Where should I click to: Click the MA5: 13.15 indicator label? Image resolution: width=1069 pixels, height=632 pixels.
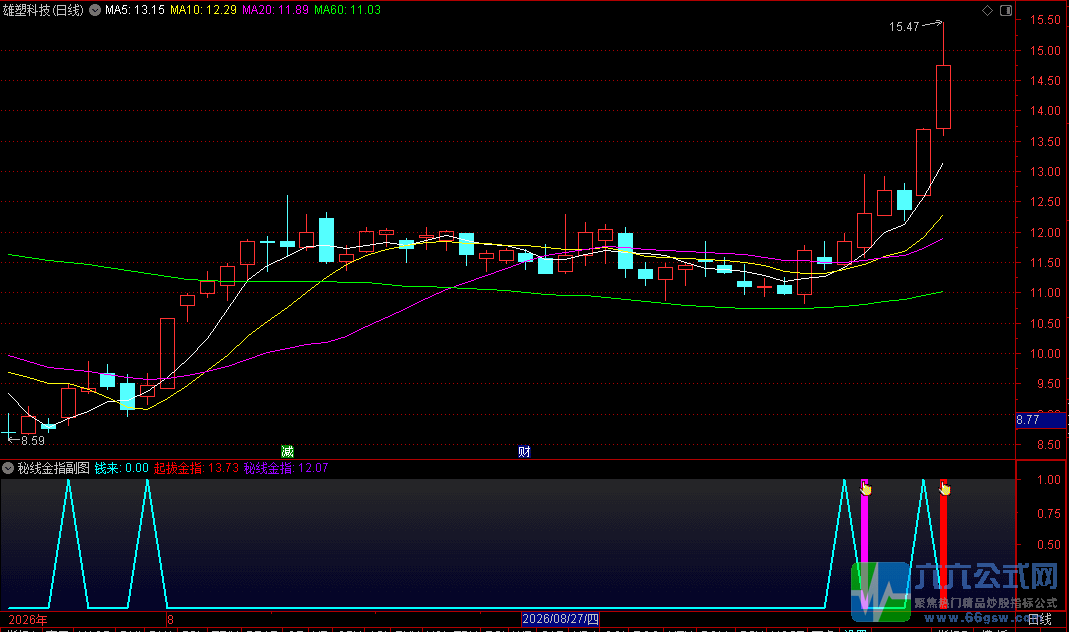coord(135,10)
